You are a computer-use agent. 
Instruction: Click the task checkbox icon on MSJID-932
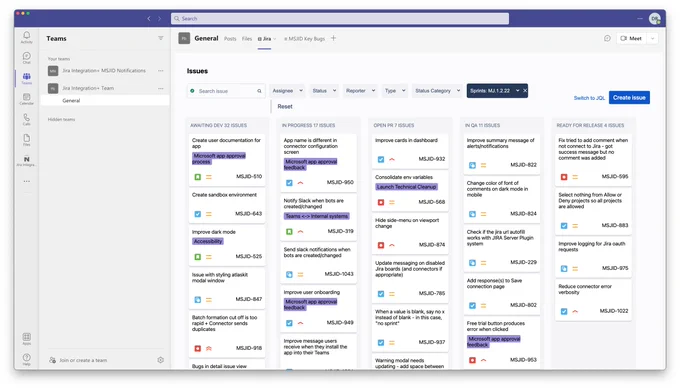381,159
